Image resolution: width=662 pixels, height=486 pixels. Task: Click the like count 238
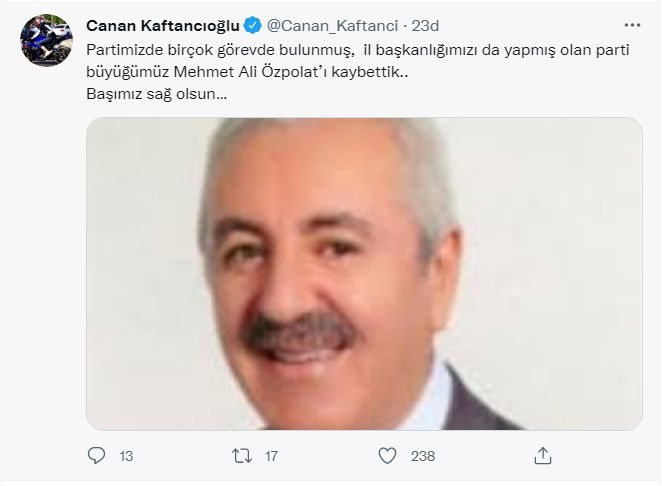coord(423,456)
